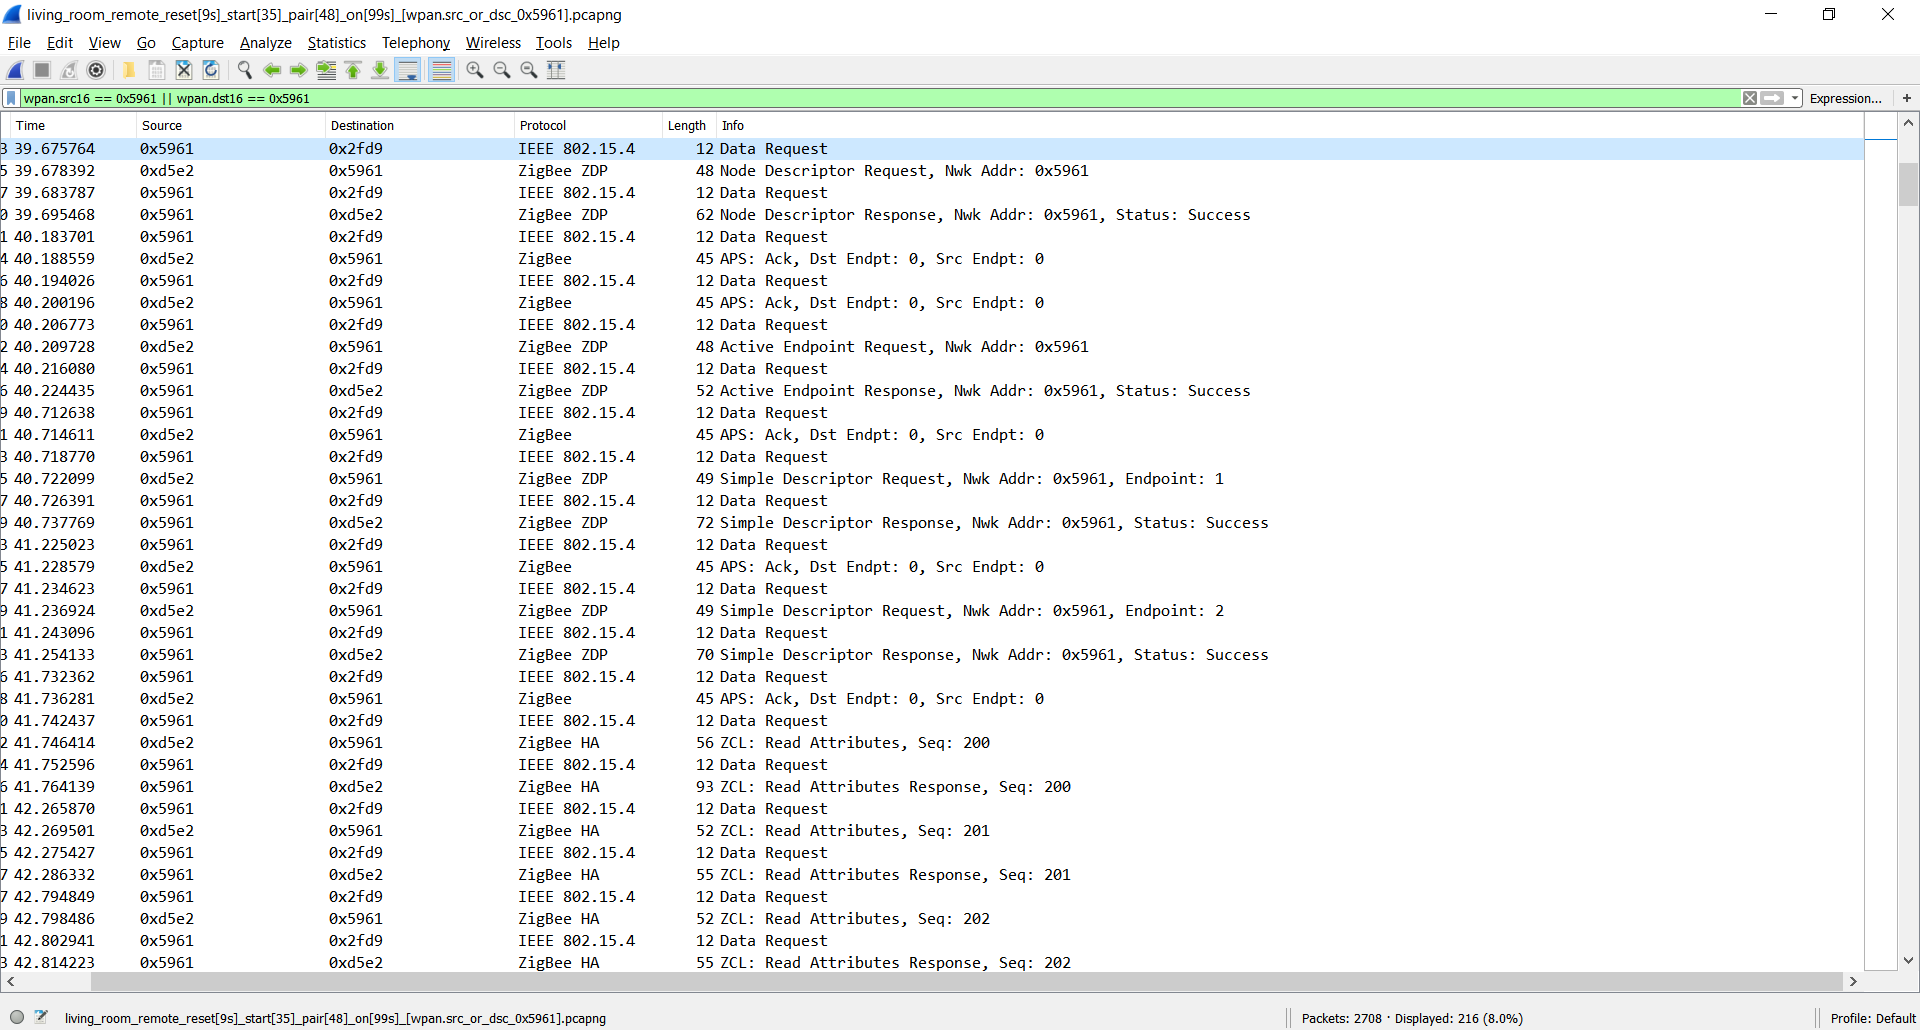Zoom out main window text
Viewport: 1920px width, 1030px height.
click(x=502, y=70)
